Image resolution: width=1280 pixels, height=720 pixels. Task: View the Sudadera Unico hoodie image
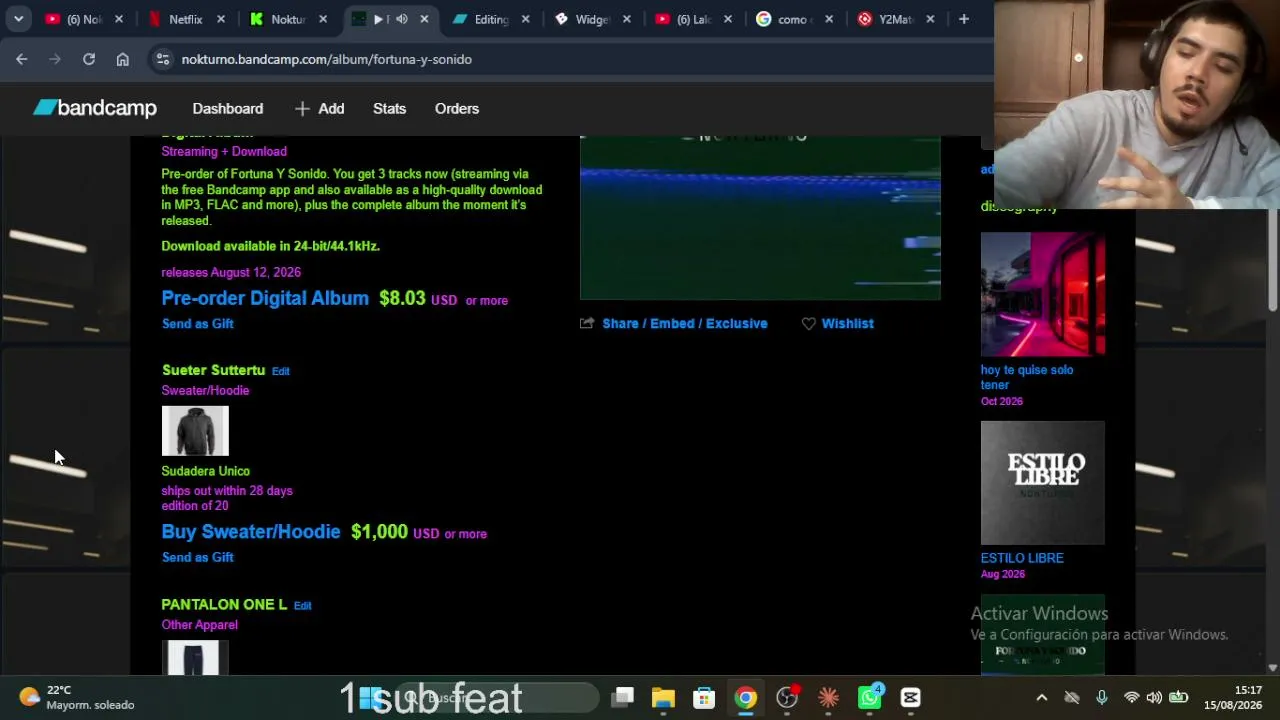pos(195,431)
